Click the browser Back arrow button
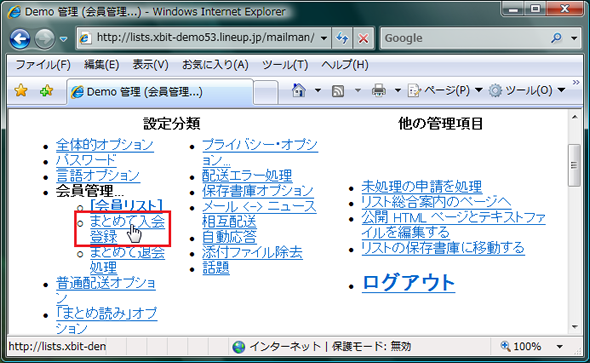The width and height of the screenshot is (590, 363). click(20, 38)
